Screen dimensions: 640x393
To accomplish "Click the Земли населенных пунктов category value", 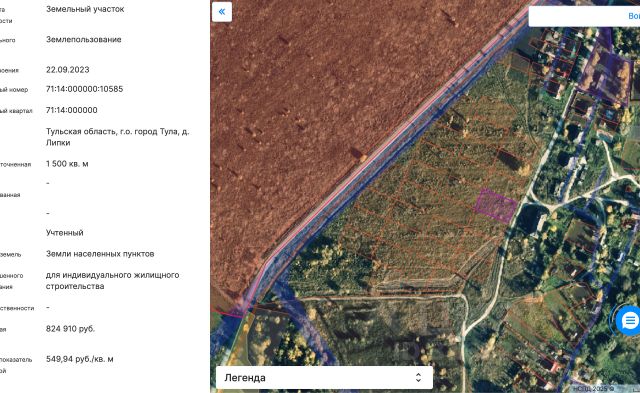I will [x=100, y=254].
